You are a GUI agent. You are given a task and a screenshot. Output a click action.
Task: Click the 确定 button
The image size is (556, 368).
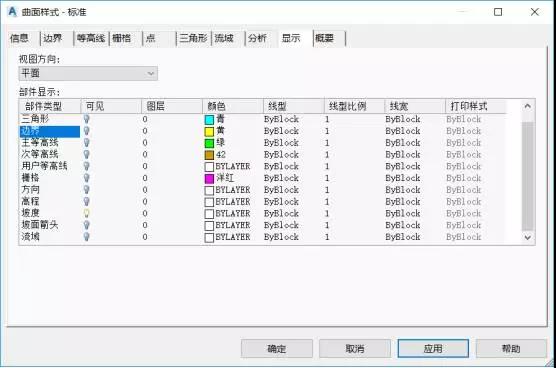click(277, 349)
